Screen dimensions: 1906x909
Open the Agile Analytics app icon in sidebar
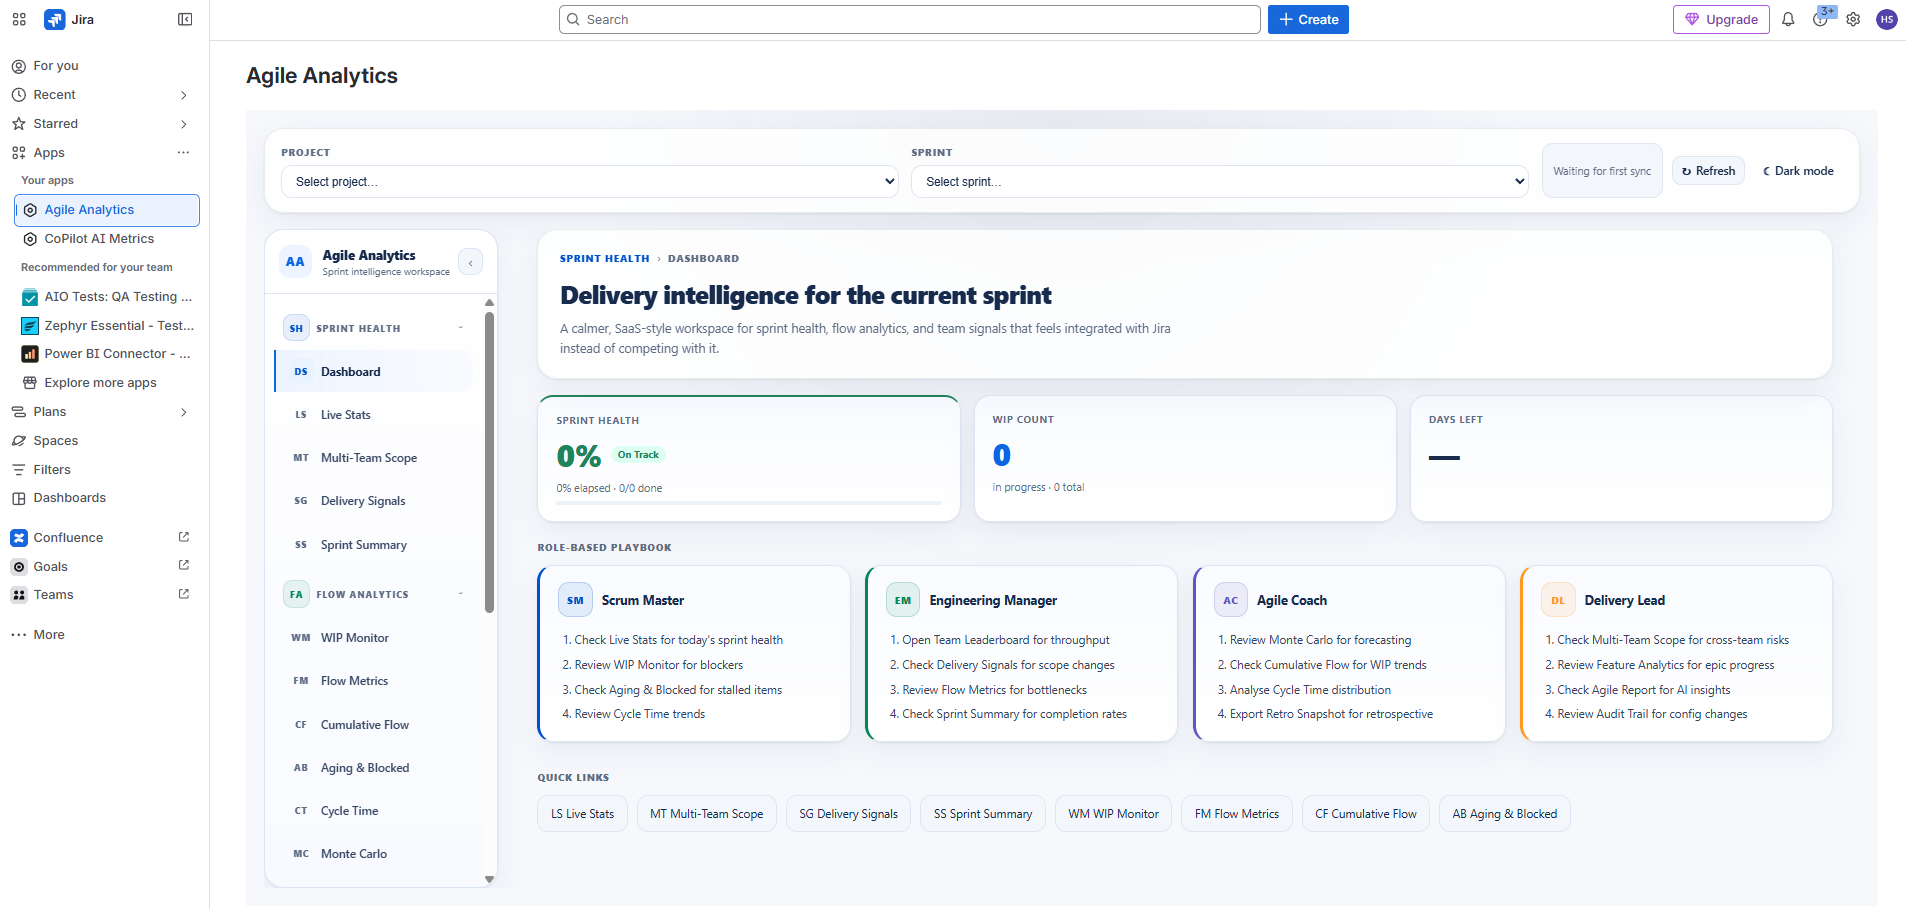[30, 210]
